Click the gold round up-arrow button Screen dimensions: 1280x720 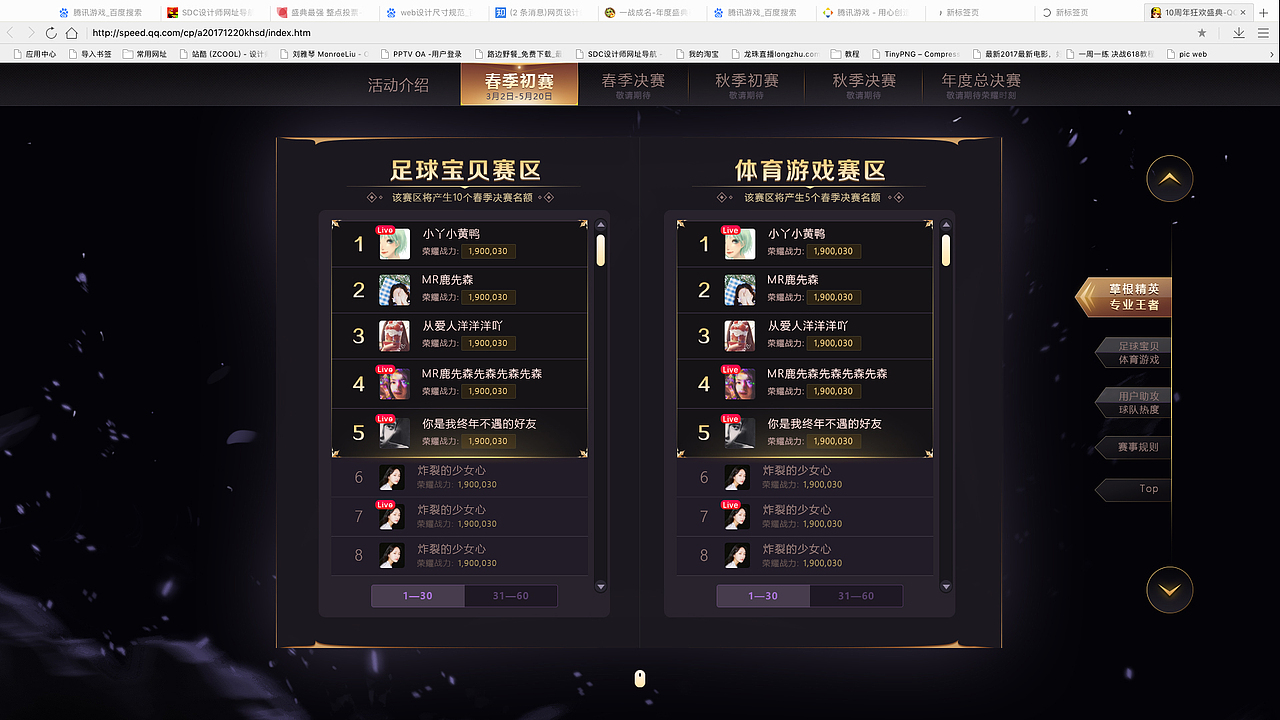pyautogui.click(x=1169, y=179)
